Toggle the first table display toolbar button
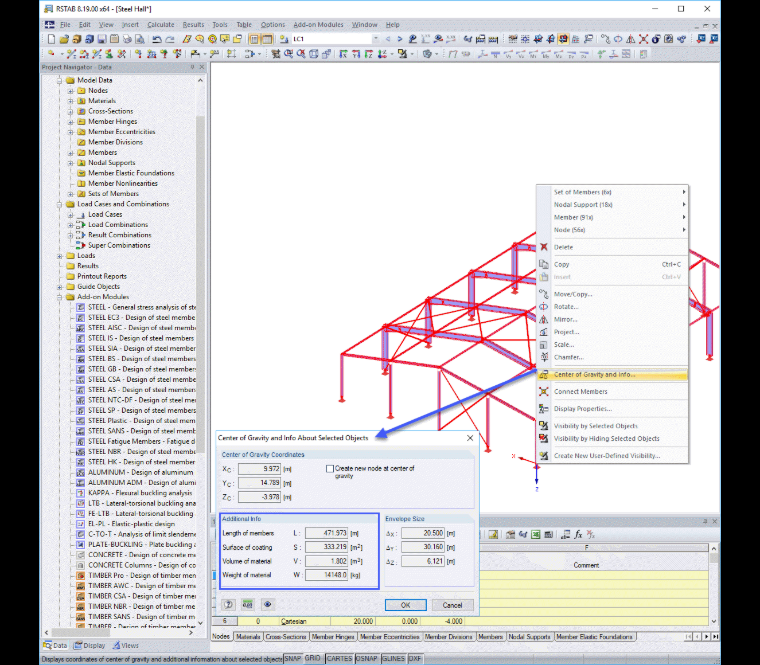The image size is (760, 665). point(254,39)
